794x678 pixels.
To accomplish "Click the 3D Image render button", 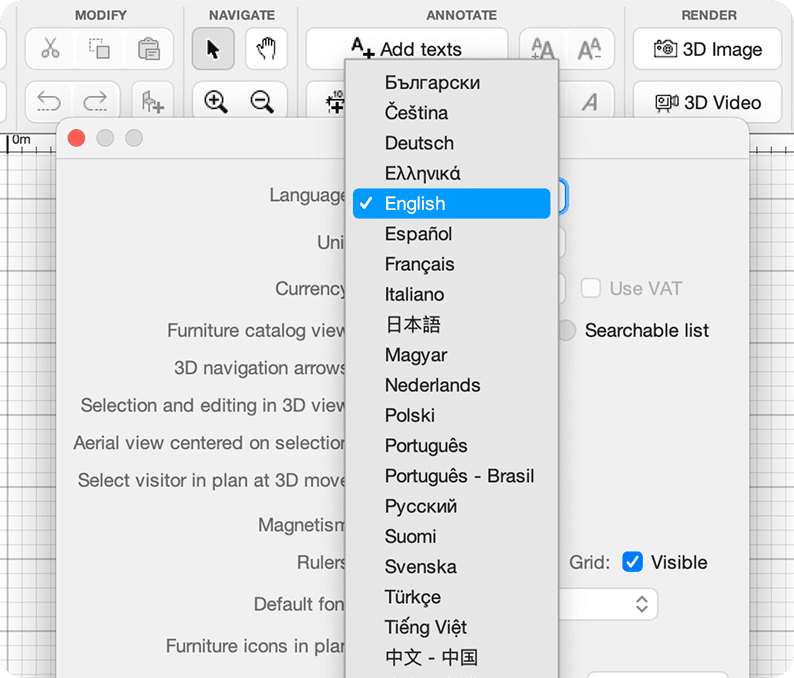I will [707, 49].
